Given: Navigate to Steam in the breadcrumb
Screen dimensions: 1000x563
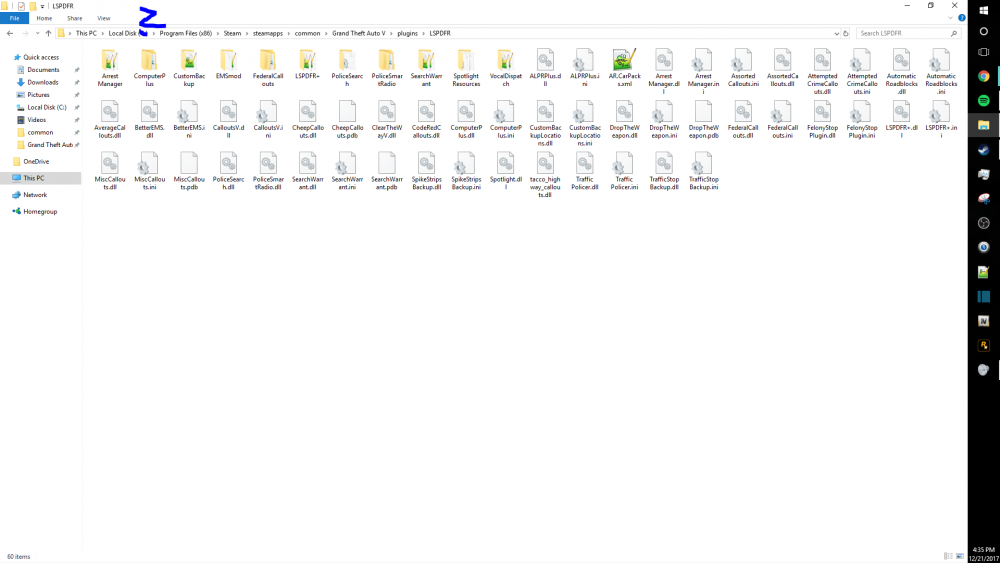Looking at the screenshot, I should 232,33.
